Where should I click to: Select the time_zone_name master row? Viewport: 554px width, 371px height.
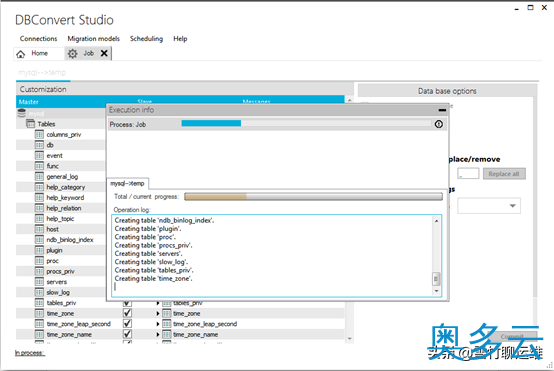(69, 334)
